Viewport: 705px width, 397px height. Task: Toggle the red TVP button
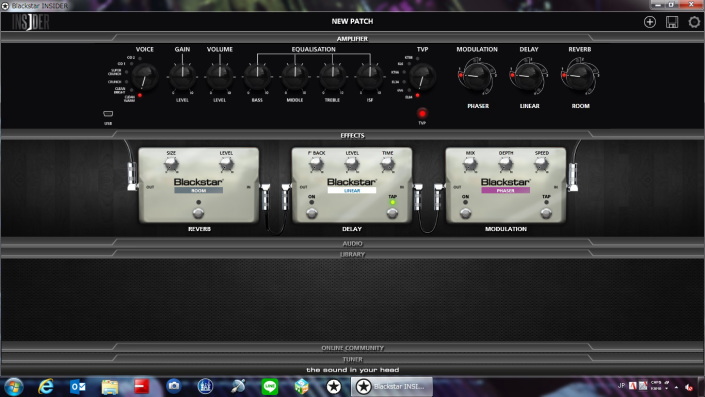(x=422, y=113)
